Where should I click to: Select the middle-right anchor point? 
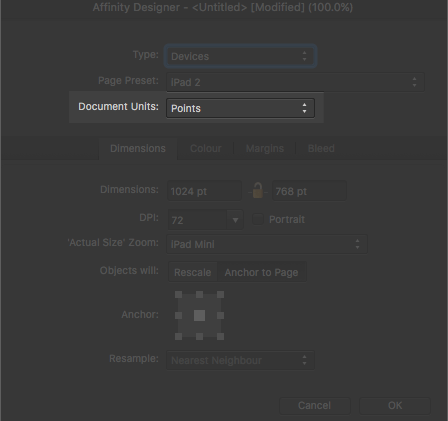tap(220, 315)
